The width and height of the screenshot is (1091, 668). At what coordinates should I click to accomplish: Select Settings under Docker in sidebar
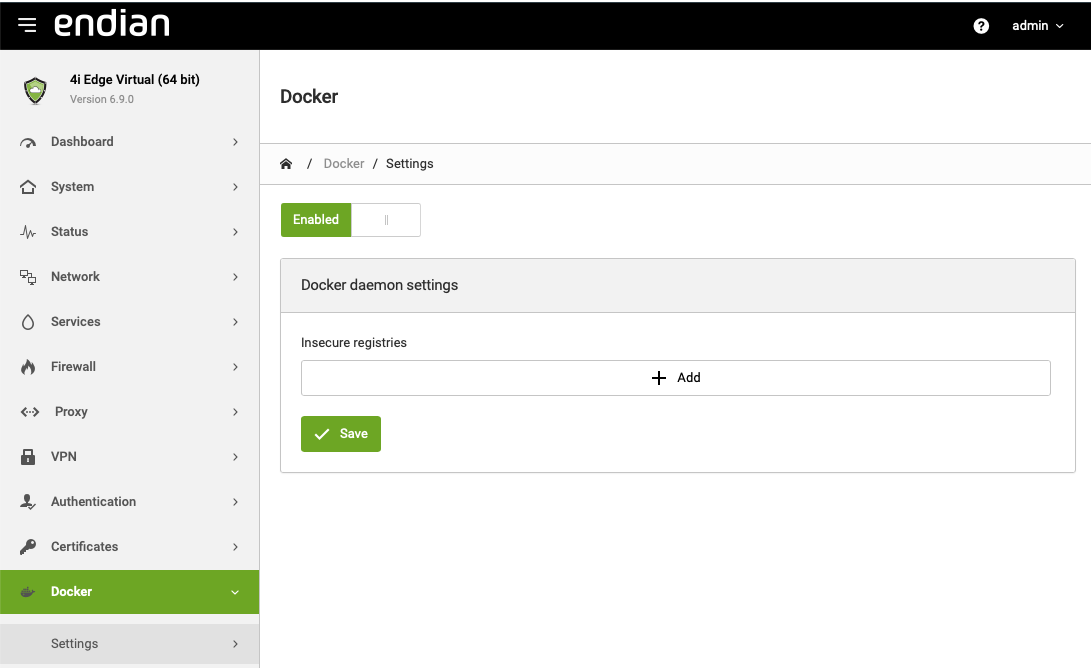[x=75, y=644]
